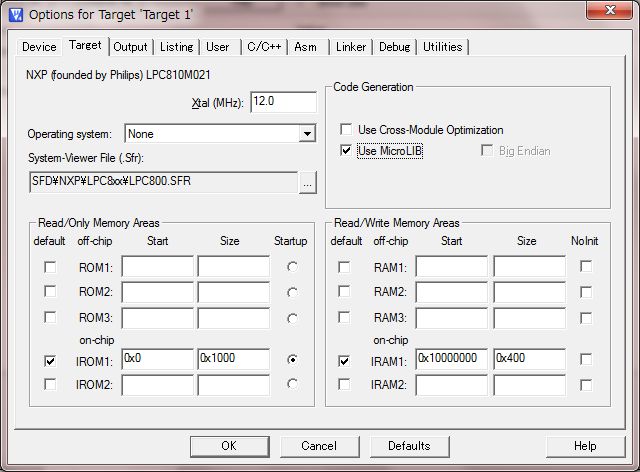Click the IROM1 Size field

pos(233,359)
